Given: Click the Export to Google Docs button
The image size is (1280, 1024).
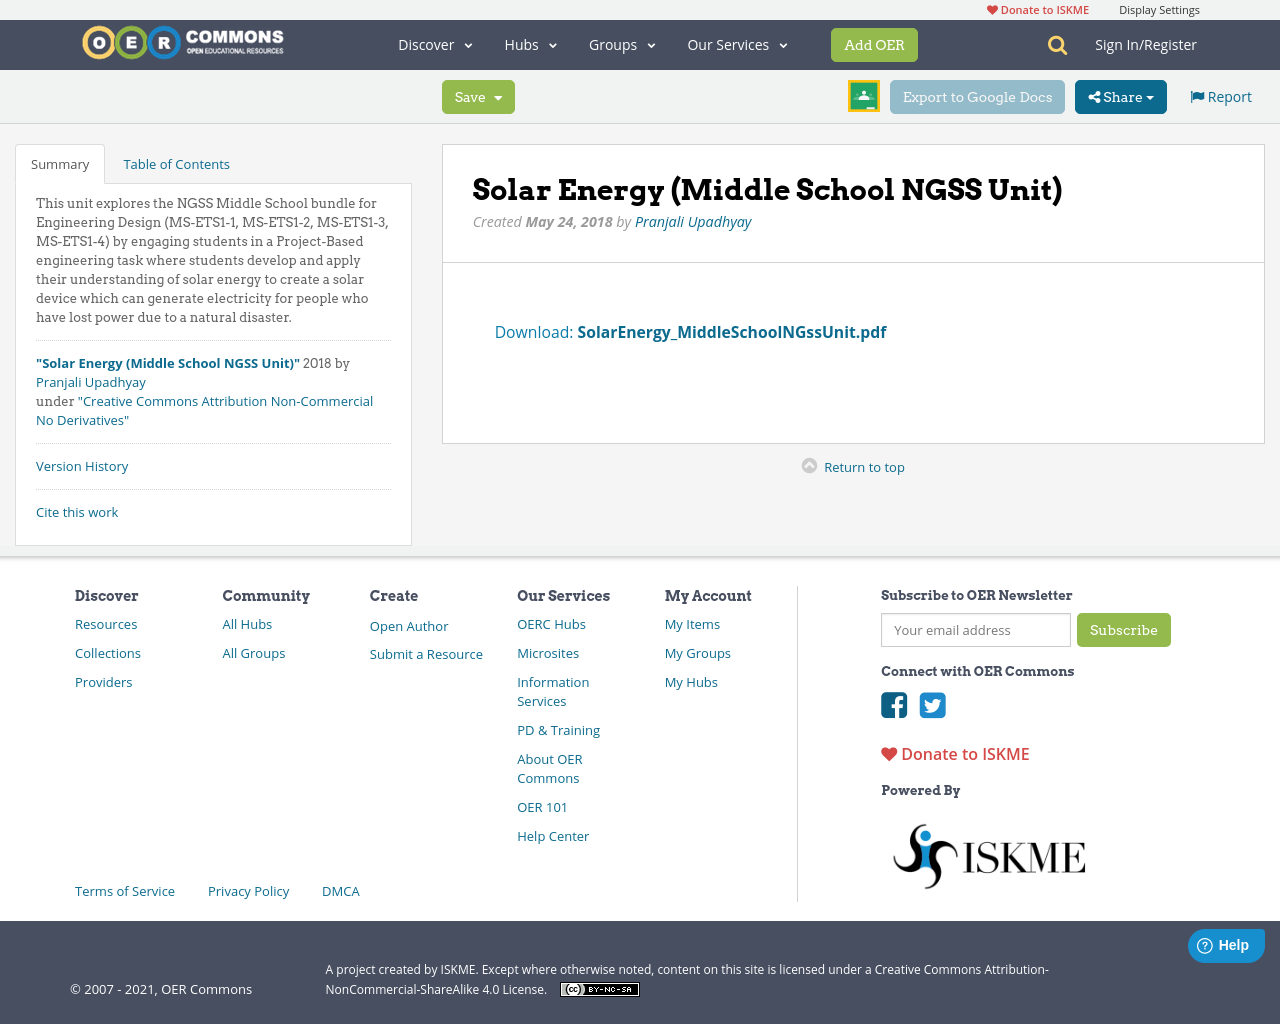Looking at the screenshot, I should coord(977,96).
